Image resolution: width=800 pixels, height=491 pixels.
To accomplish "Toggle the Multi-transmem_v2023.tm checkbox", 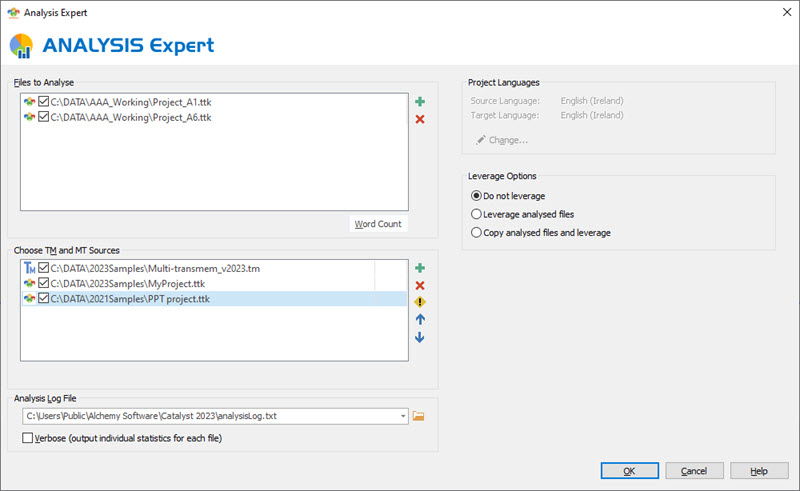I will (43, 267).
